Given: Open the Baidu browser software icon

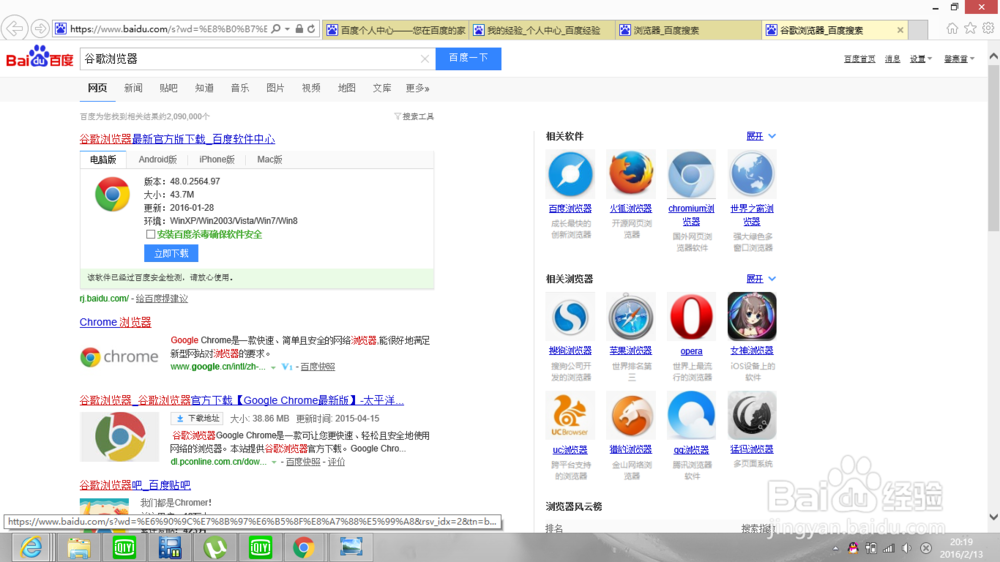Looking at the screenshot, I should [570, 174].
